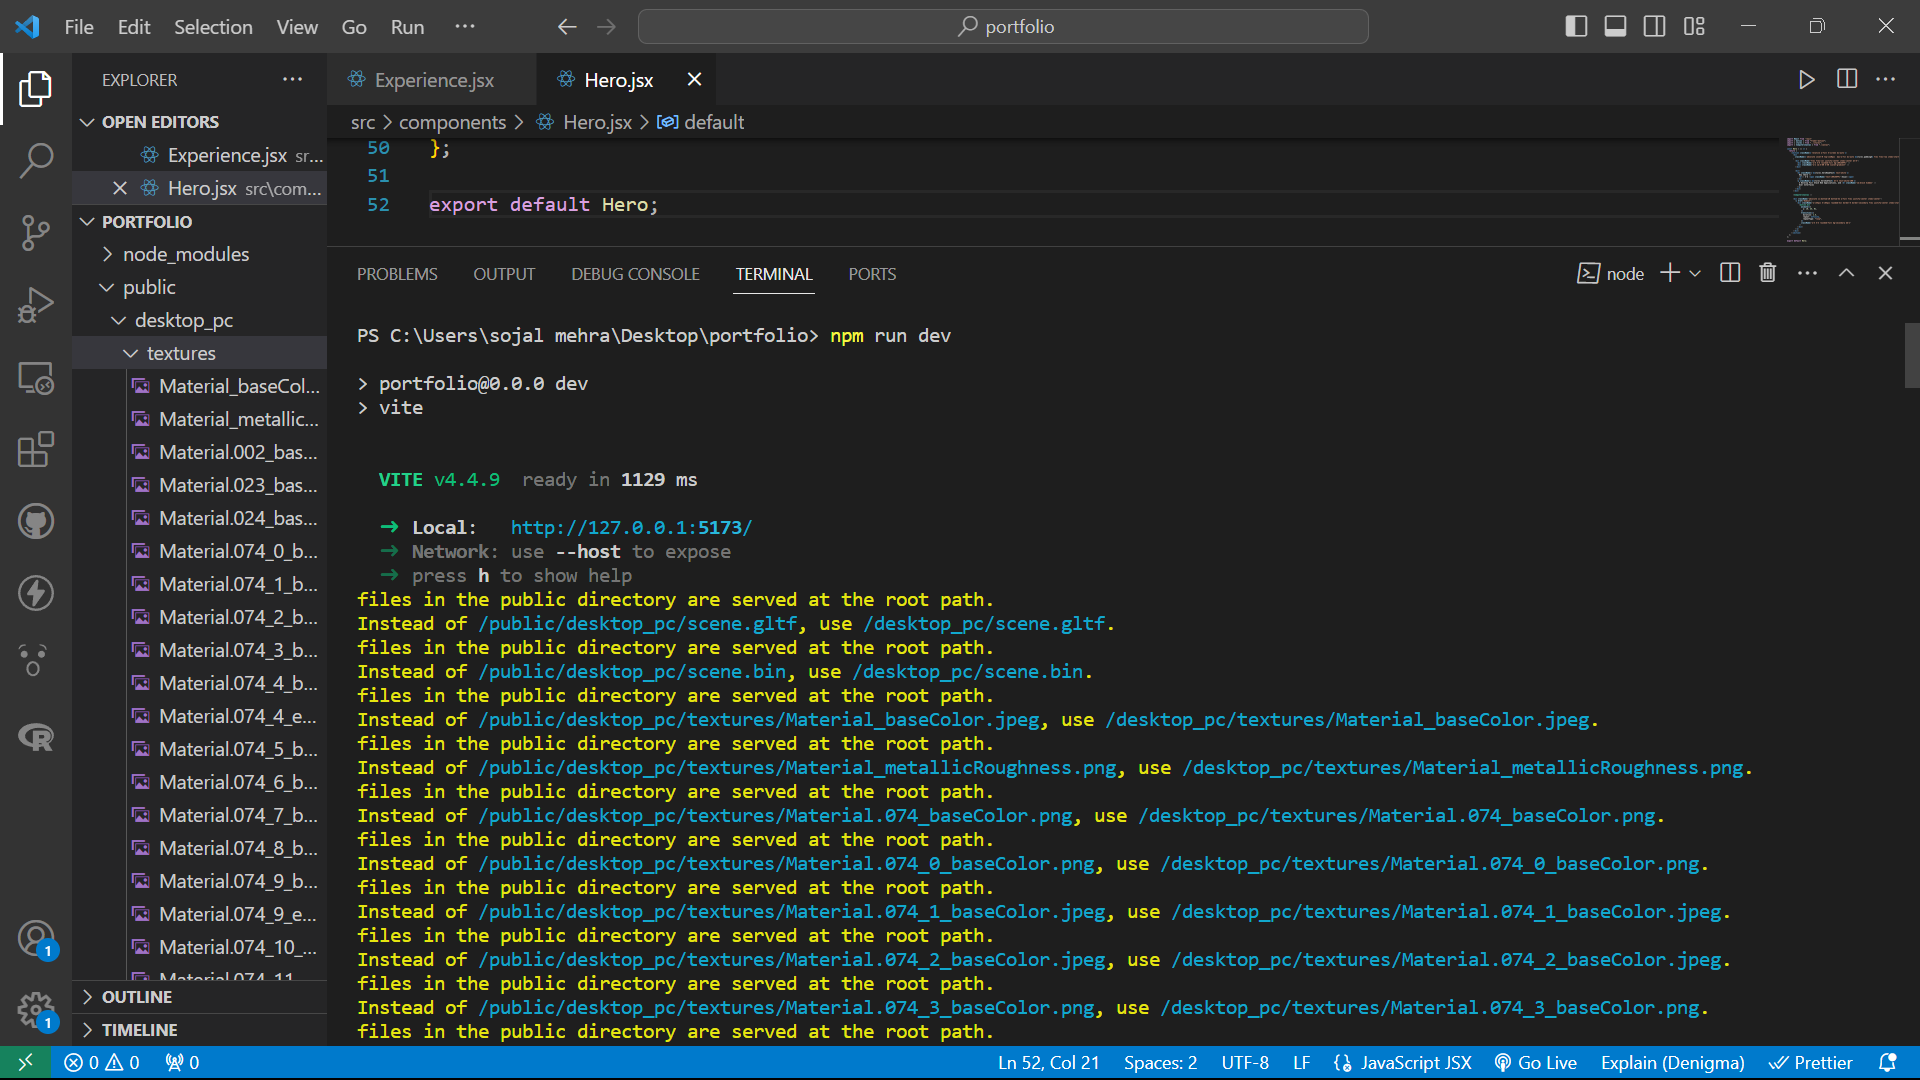This screenshot has height=1080, width=1920.
Task: Click the Kill Terminal trash icon
Action: click(x=1767, y=273)
